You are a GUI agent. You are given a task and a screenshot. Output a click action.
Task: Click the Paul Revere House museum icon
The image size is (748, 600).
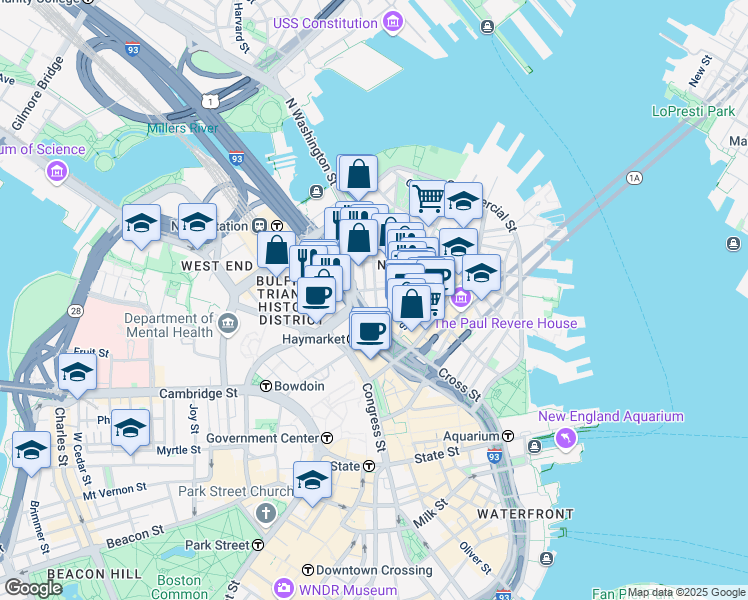(461, 299)
